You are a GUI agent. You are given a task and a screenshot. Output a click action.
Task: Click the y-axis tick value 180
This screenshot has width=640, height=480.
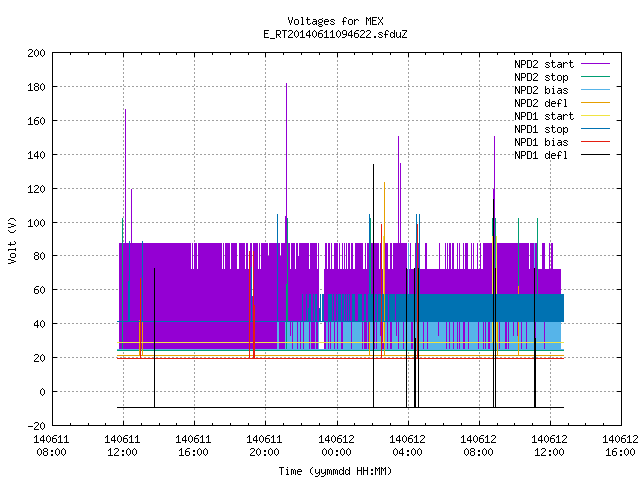click(x=36, y=87)
